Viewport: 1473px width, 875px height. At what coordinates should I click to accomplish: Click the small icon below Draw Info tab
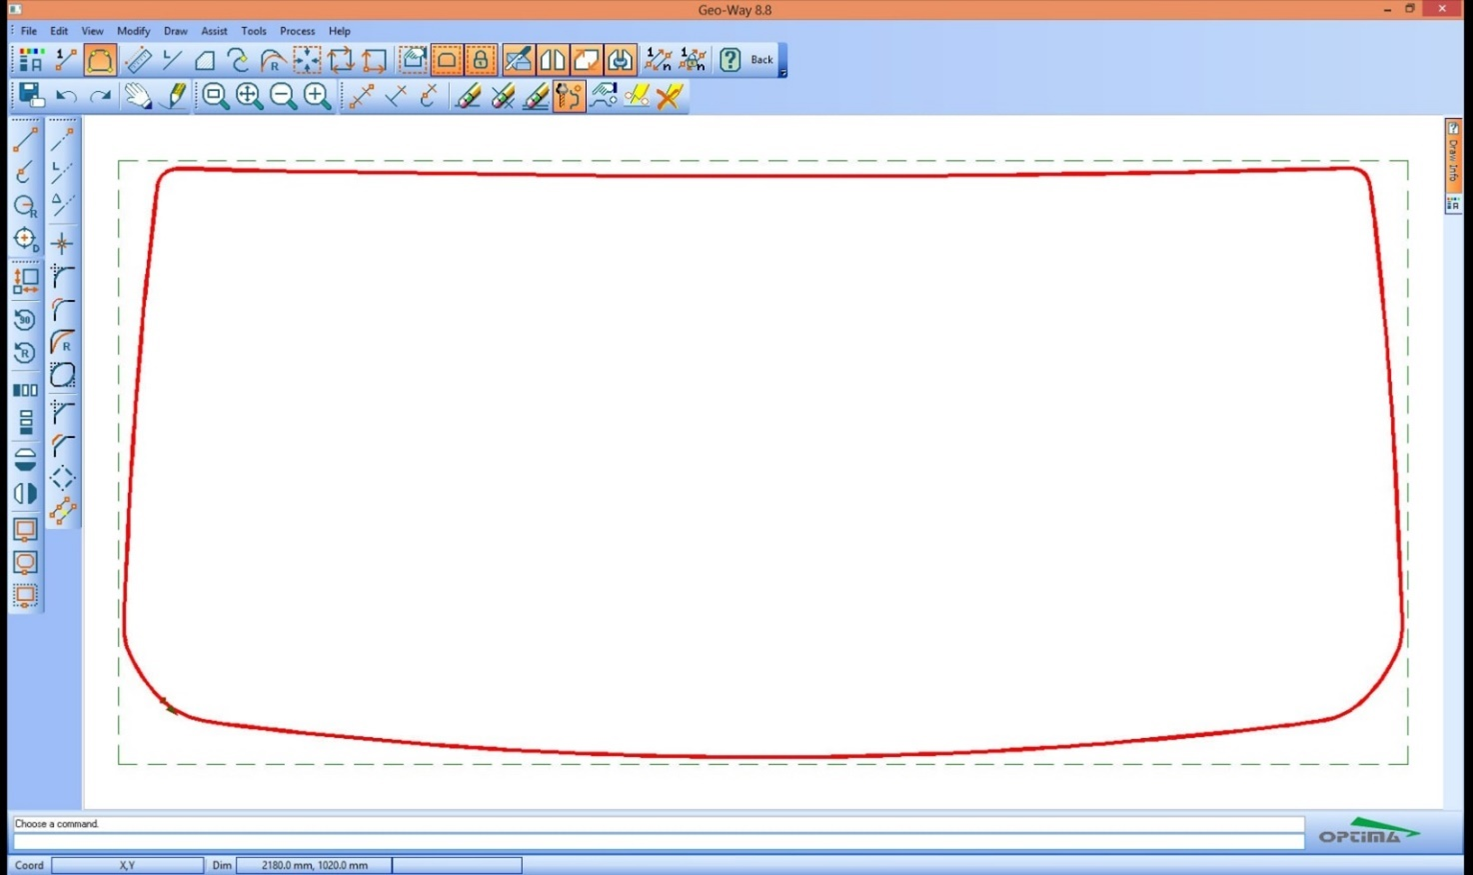[x=1453, y=204]
